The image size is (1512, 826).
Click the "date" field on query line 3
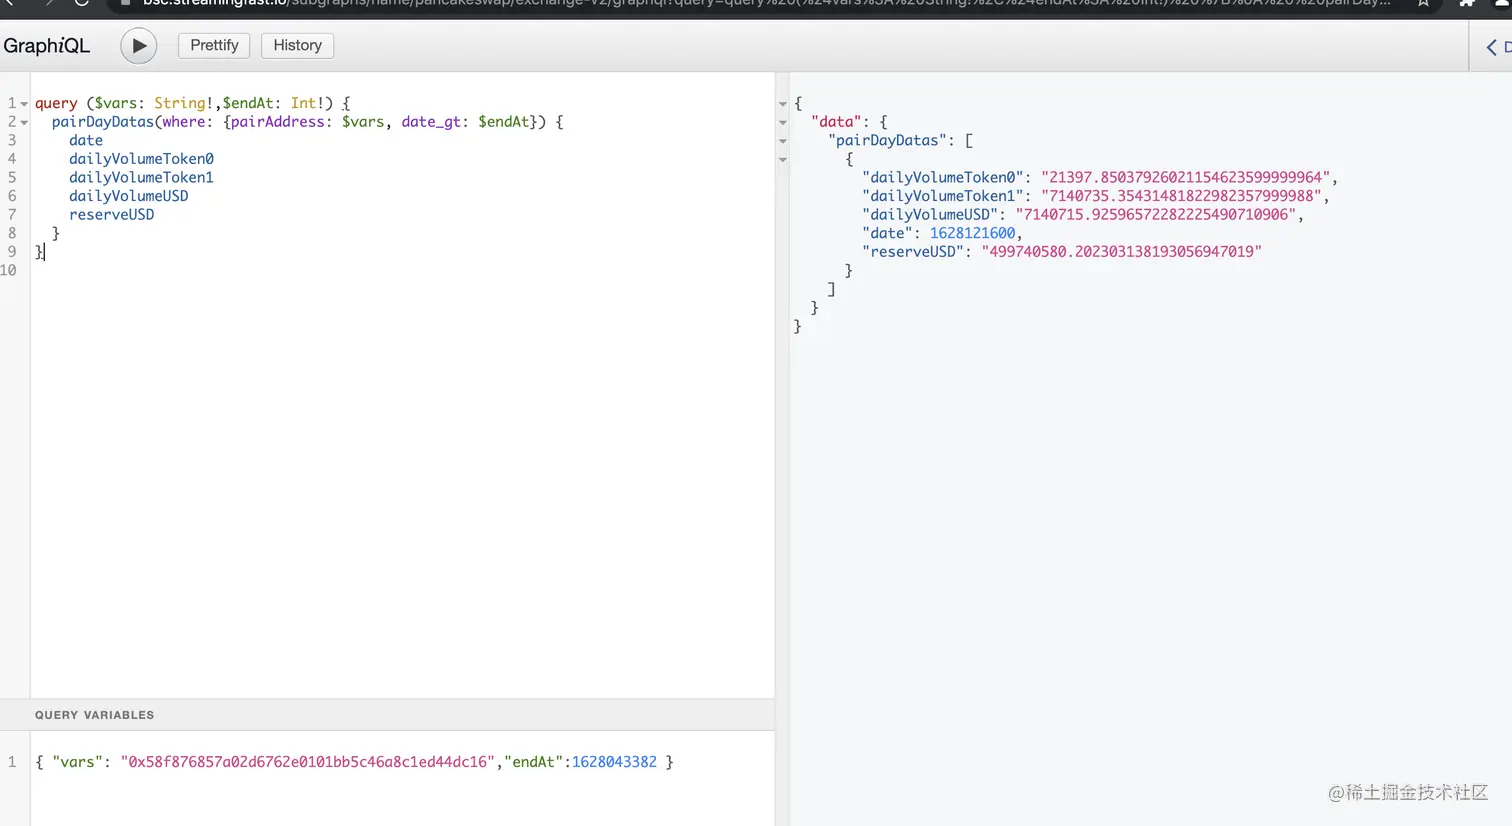point(86,141)
